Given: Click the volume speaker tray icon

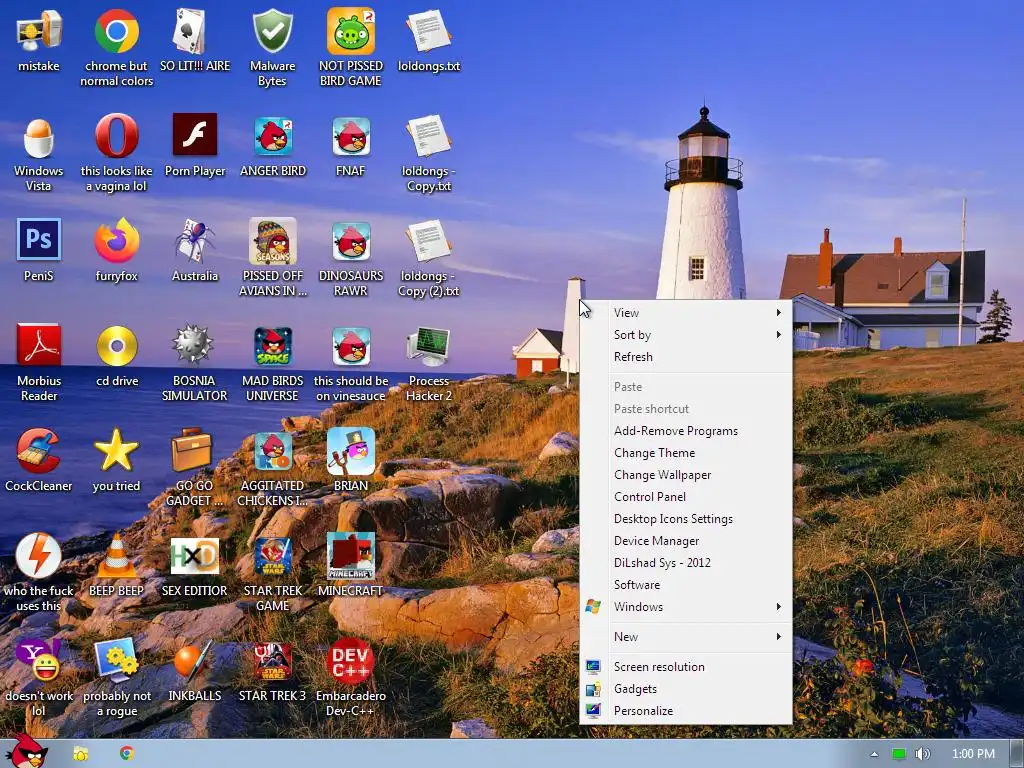Looking at the screenshot, I should coord(922,754).
